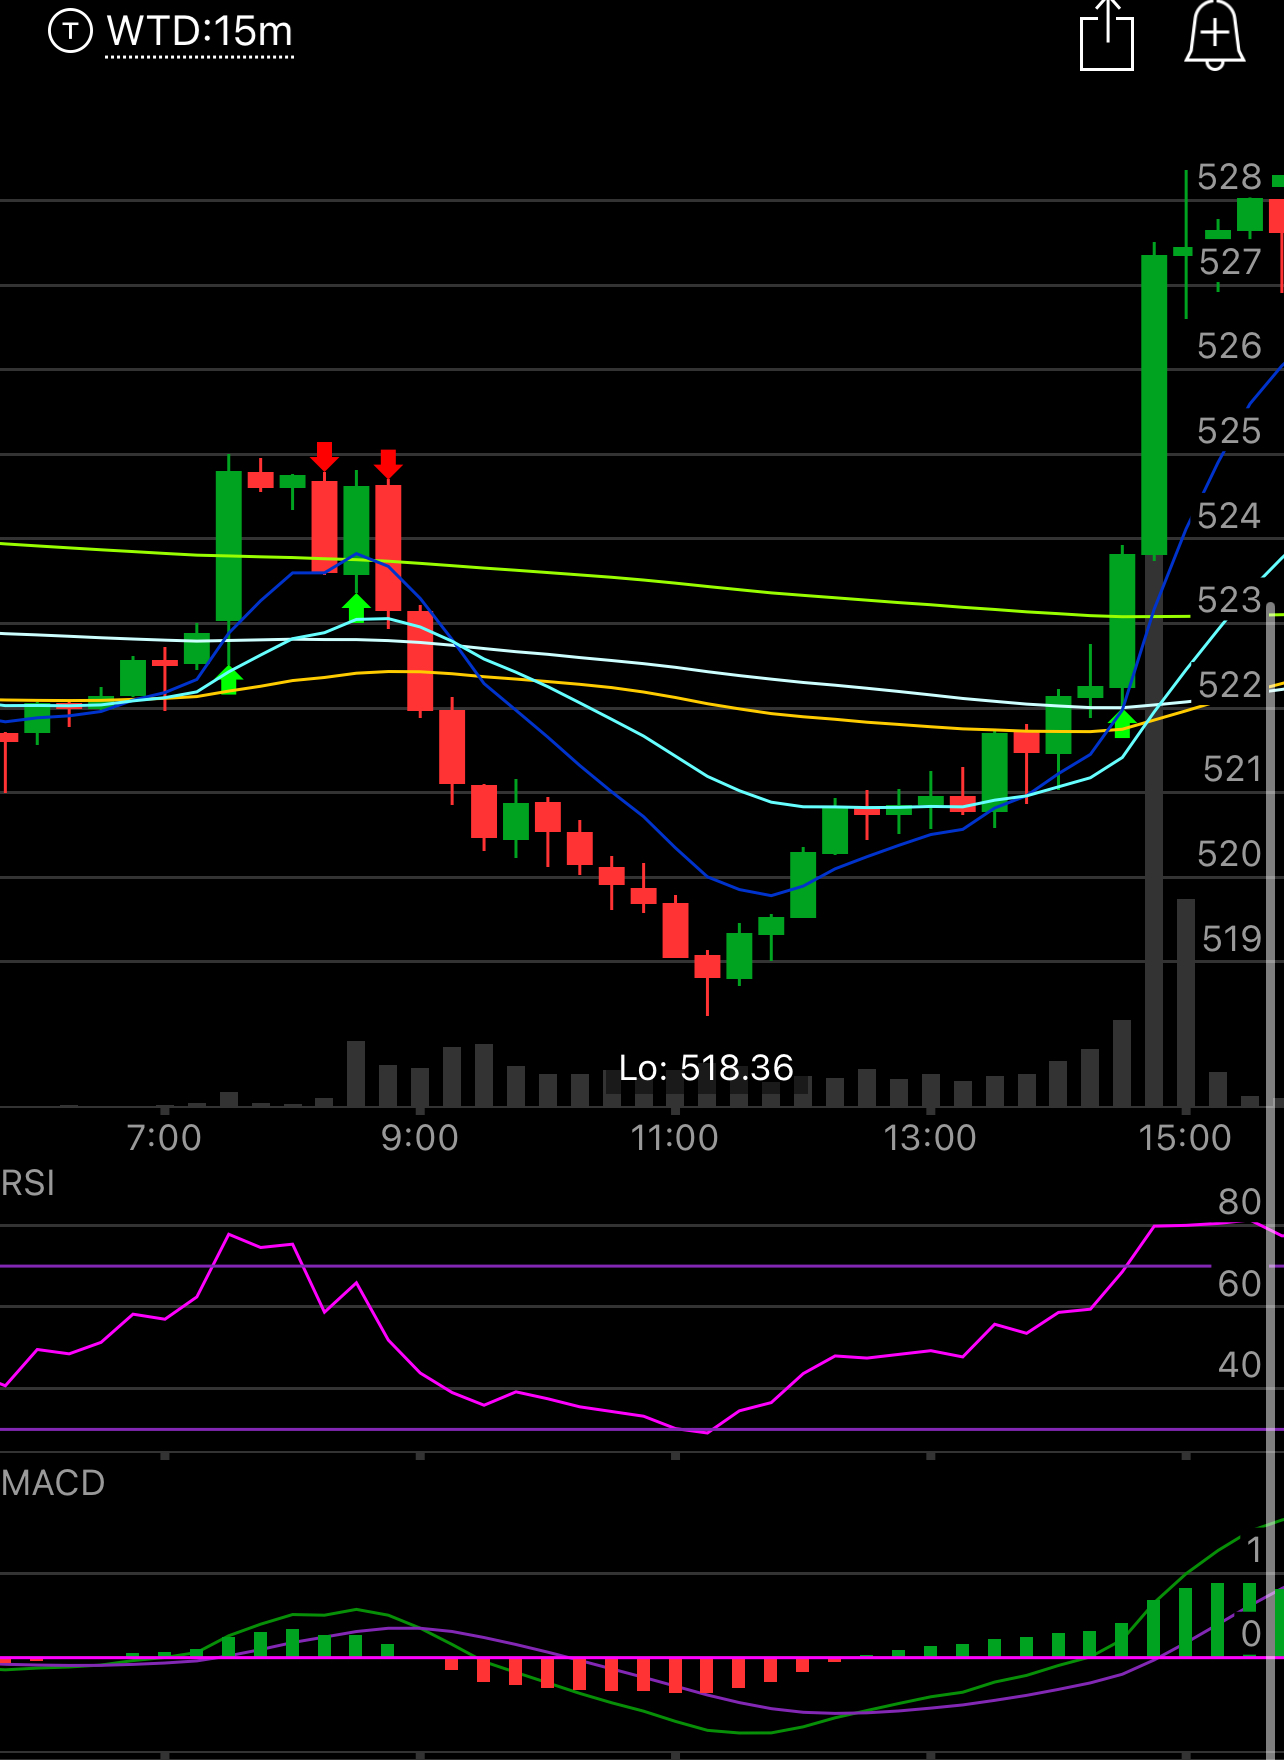Tap the tallest volume bar before 15:00
The height and width of the screenshot is (1760, 1284).
pos(1154,832)
